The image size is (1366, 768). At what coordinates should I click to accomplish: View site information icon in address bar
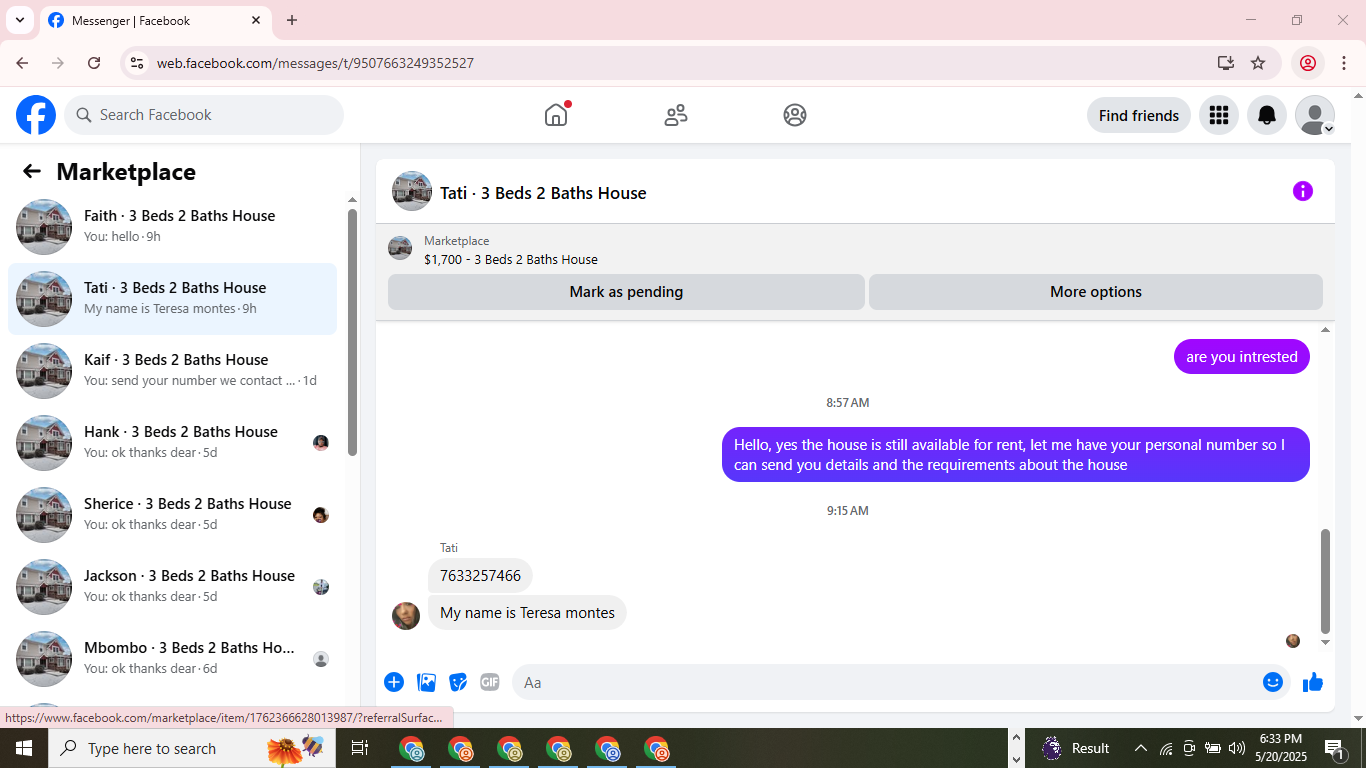pyautogui.click(x=138, y=63)
